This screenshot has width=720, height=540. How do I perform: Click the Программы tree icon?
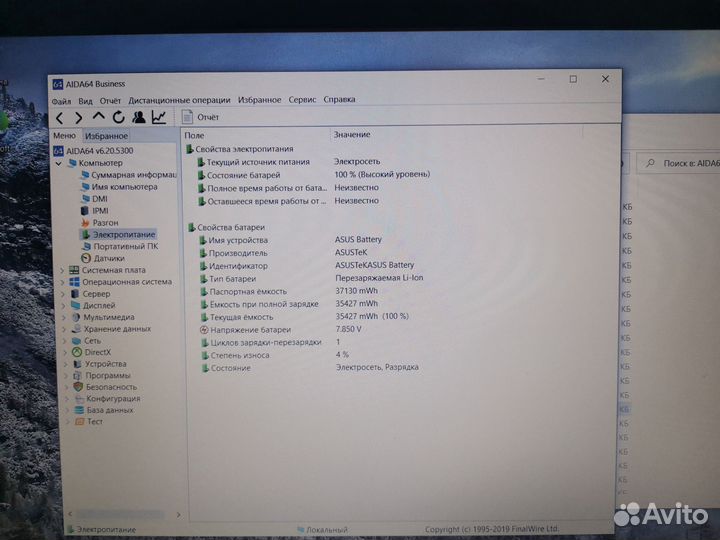click(78, 376)
